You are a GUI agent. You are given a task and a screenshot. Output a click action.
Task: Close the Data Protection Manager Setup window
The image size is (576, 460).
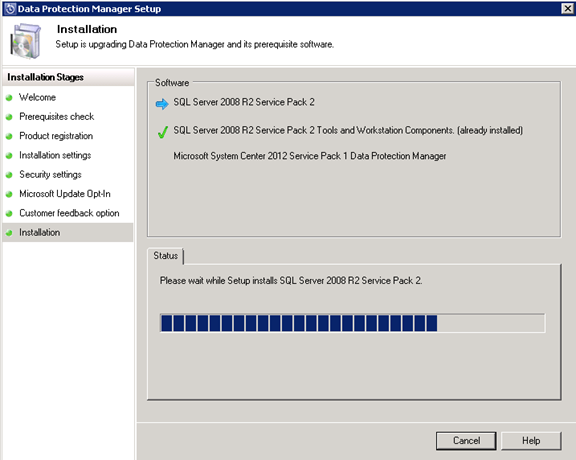tap(568, 8)
